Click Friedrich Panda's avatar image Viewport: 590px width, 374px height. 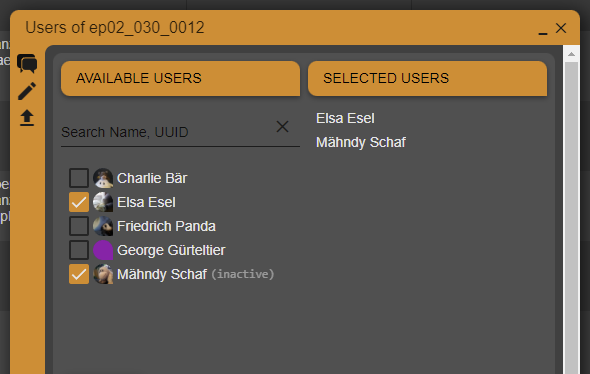pos(103,226)
